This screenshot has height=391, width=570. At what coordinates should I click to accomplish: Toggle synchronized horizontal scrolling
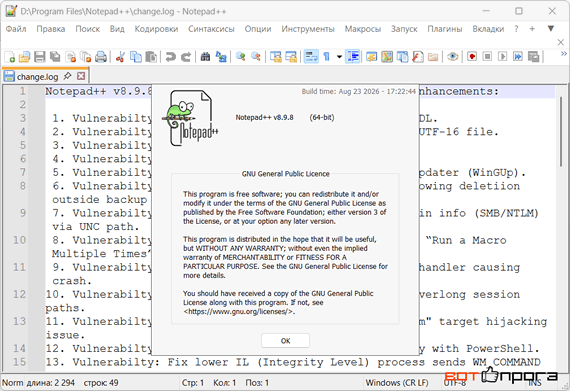291,57
